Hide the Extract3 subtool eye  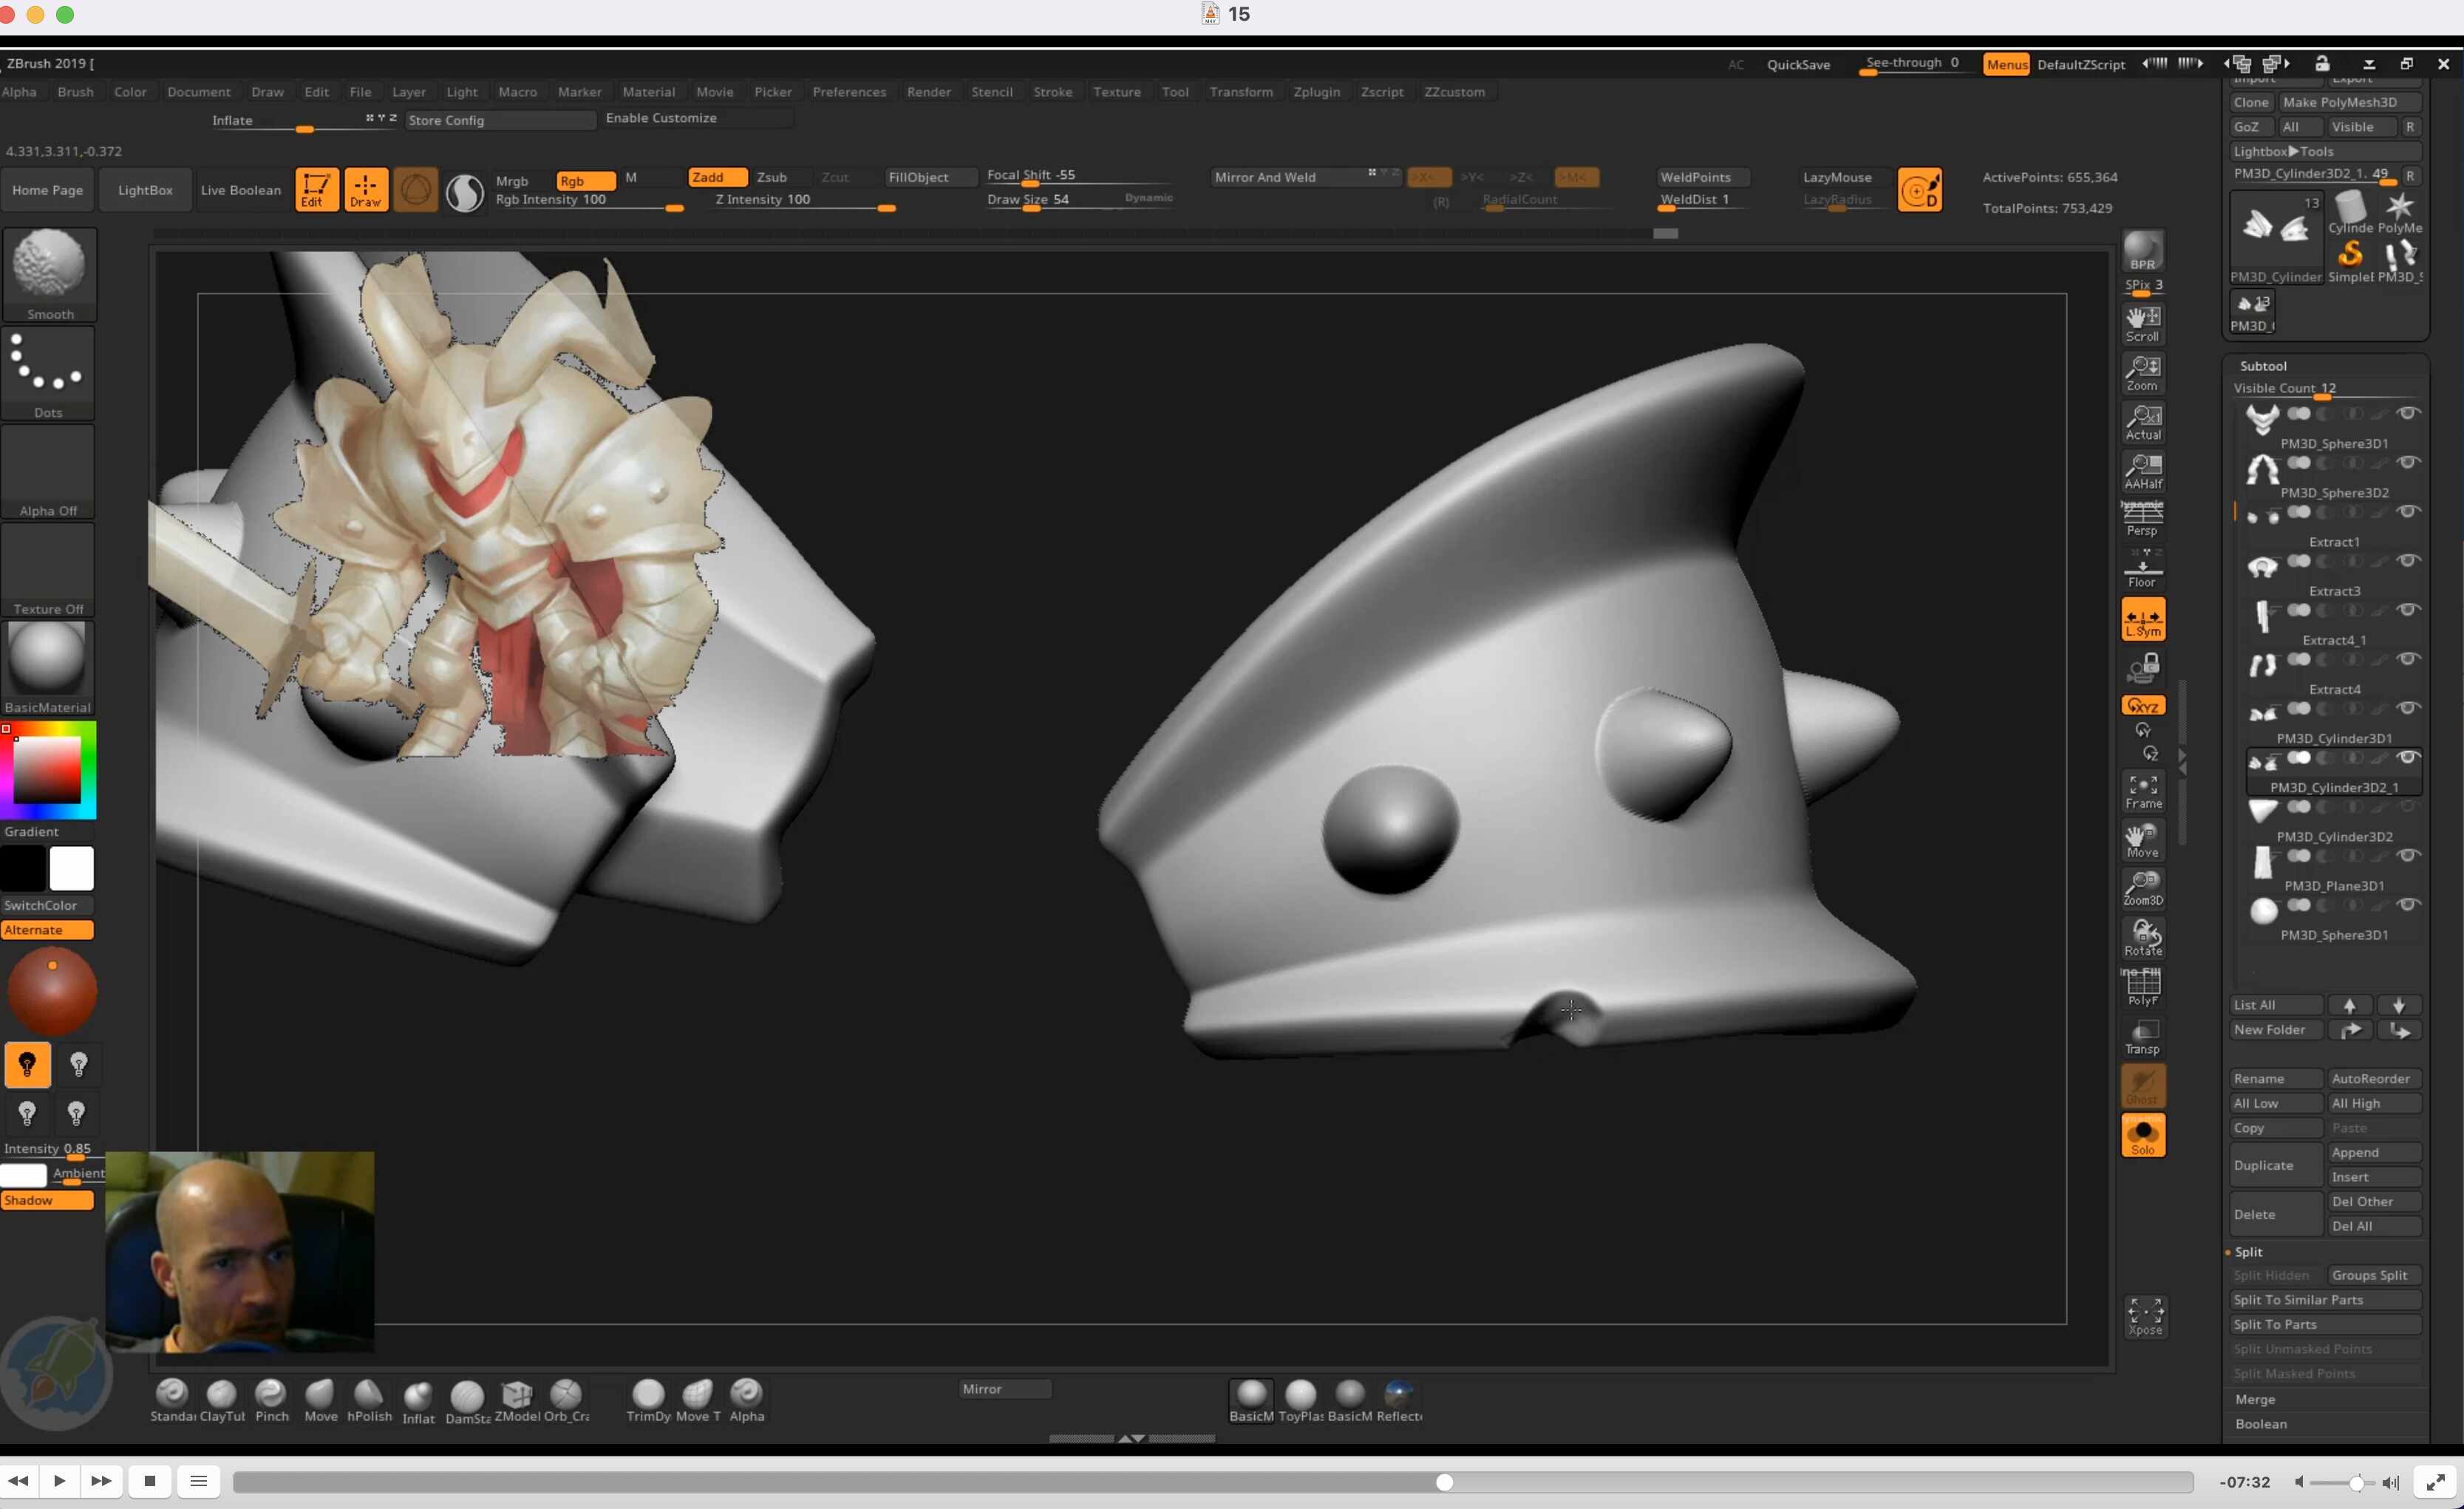(2409, 561)
